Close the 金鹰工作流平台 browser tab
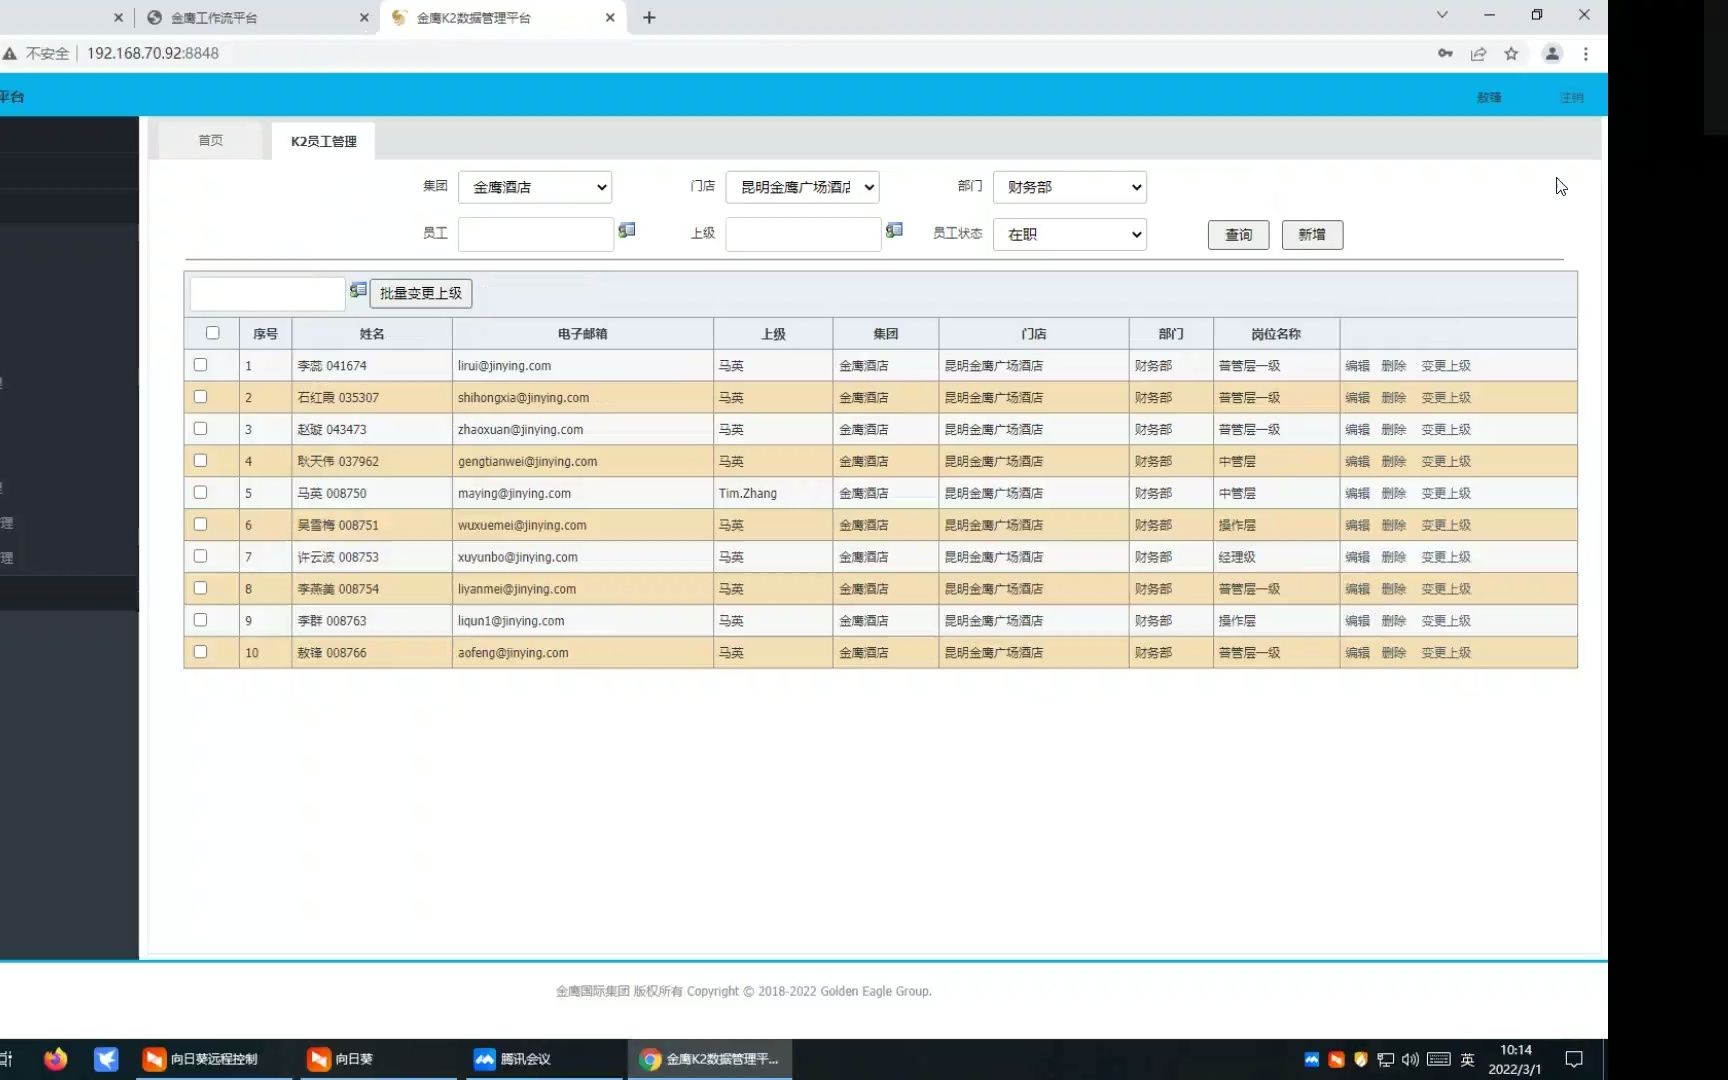The height and width of the screenshot is (1080, 1728). coord(364,18)
